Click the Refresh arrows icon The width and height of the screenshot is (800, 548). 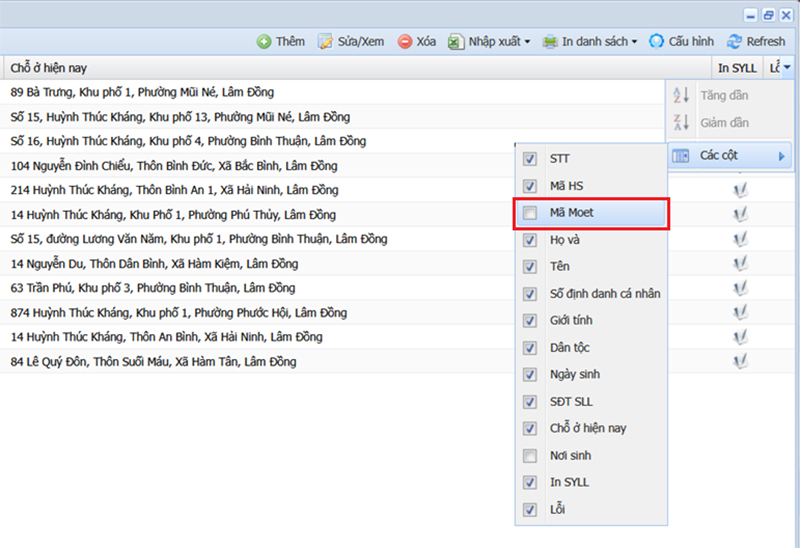(734, 42)
